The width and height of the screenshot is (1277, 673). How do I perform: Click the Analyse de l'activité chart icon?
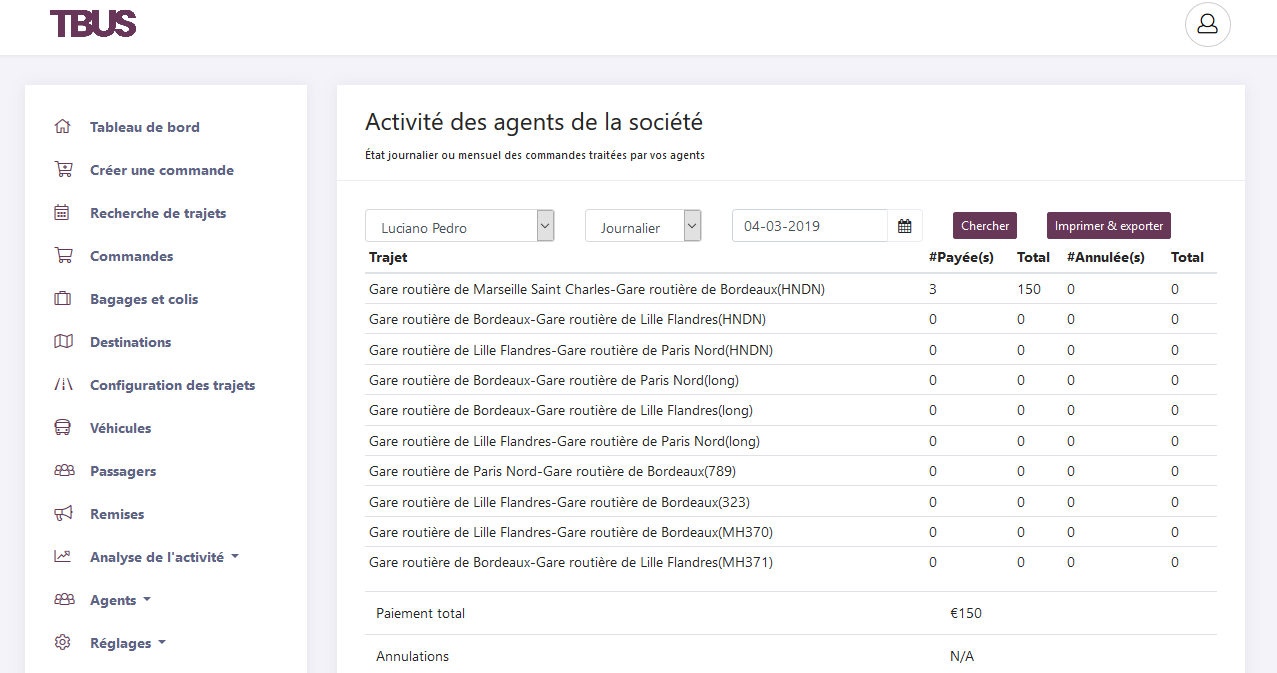tap(62, 556)
